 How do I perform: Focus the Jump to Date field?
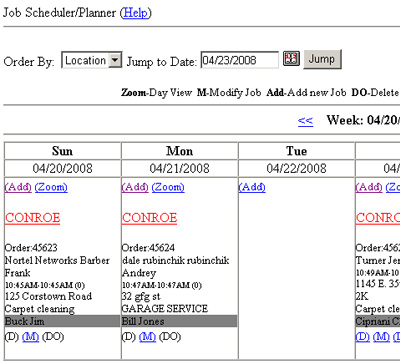[239, 60]
